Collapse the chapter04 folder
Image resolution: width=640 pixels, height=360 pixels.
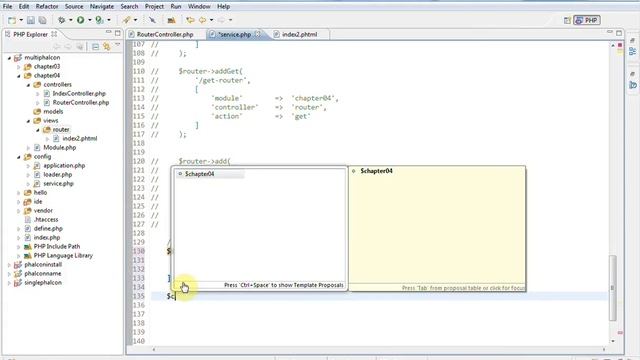(x=19, y=76)
